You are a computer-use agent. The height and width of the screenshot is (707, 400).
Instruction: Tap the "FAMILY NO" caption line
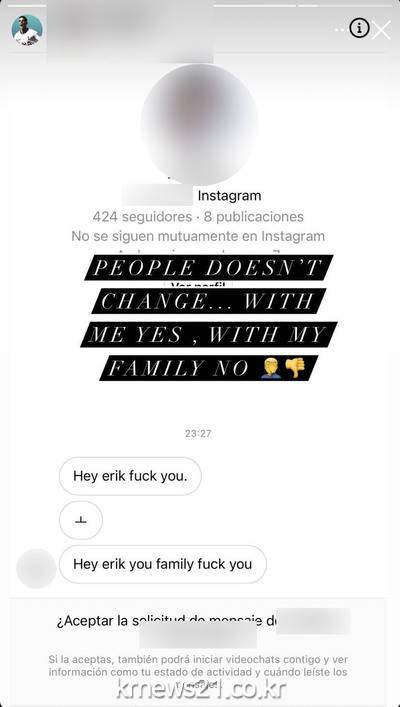coord(209,368)
